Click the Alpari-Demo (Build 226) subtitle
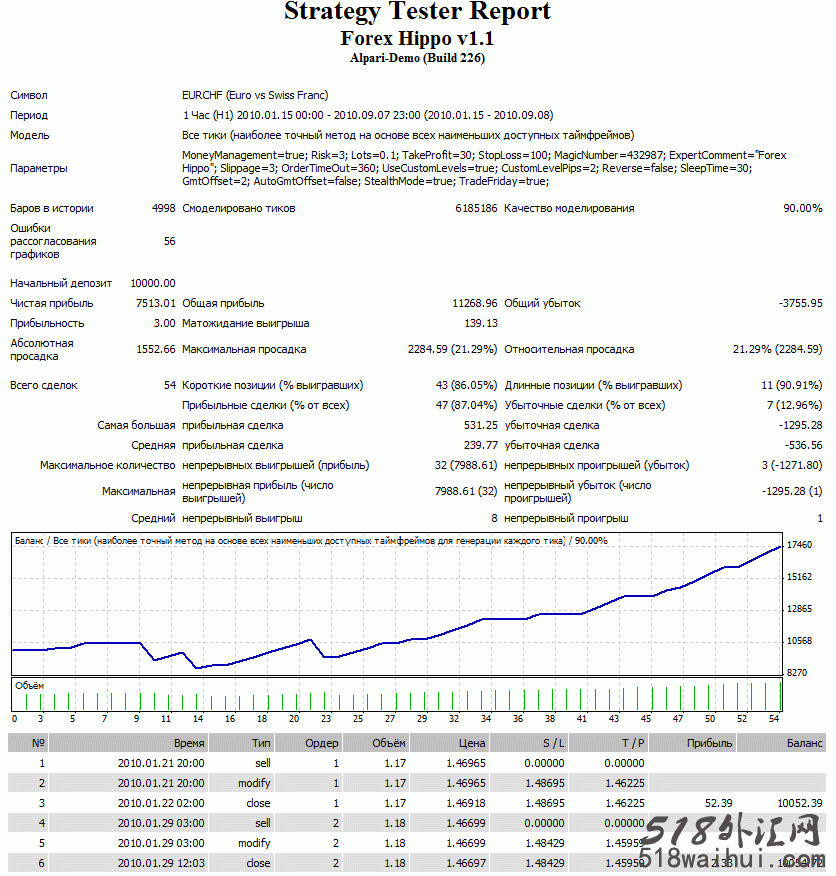This screenshot has height=876, width=836. tap(417, 59)
